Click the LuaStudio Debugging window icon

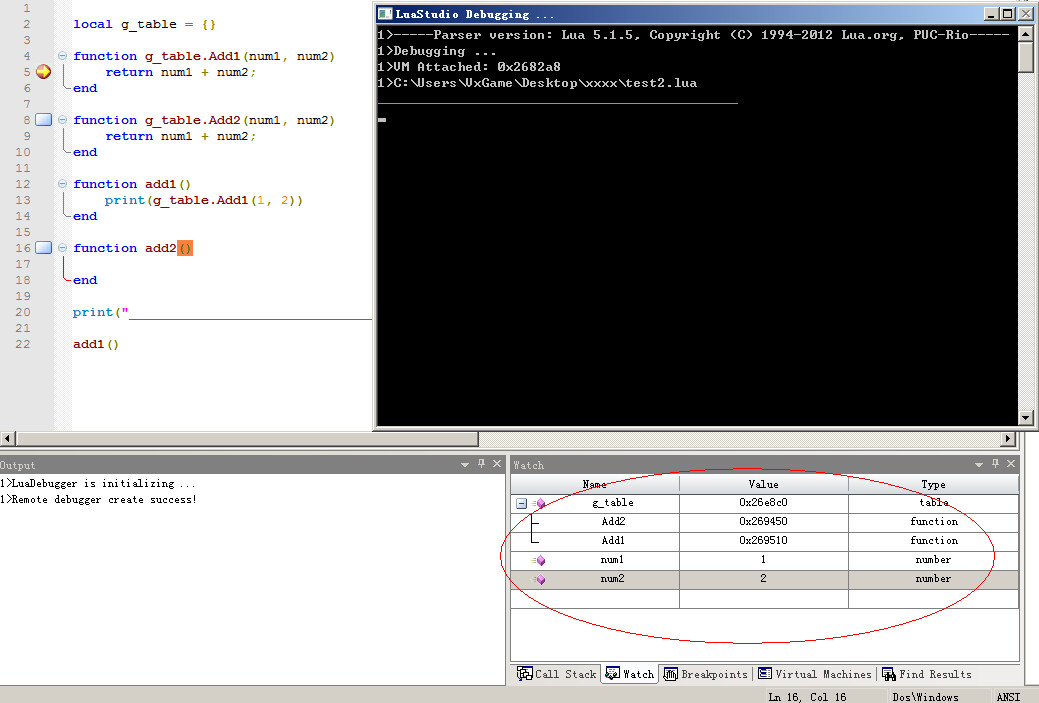tap(384, 14)
